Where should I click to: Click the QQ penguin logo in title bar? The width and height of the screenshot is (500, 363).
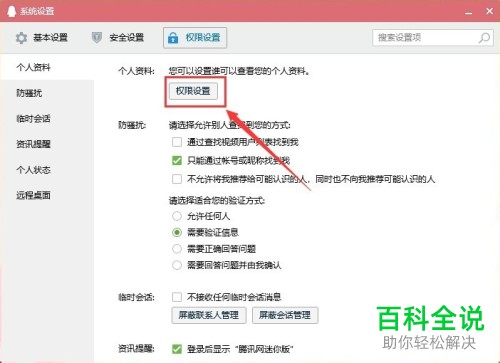(11, 11)
